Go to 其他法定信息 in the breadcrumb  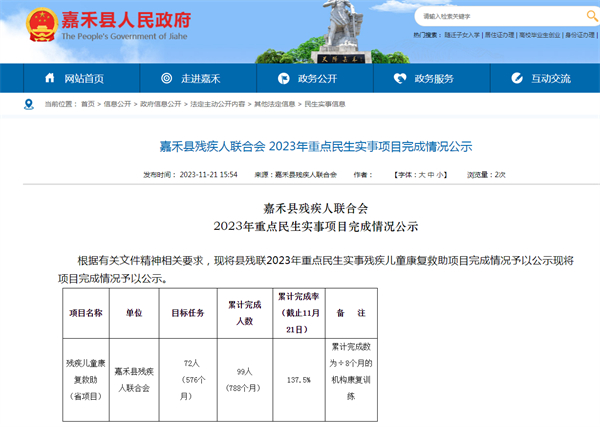pyautogui.click(x=274, y=104)
